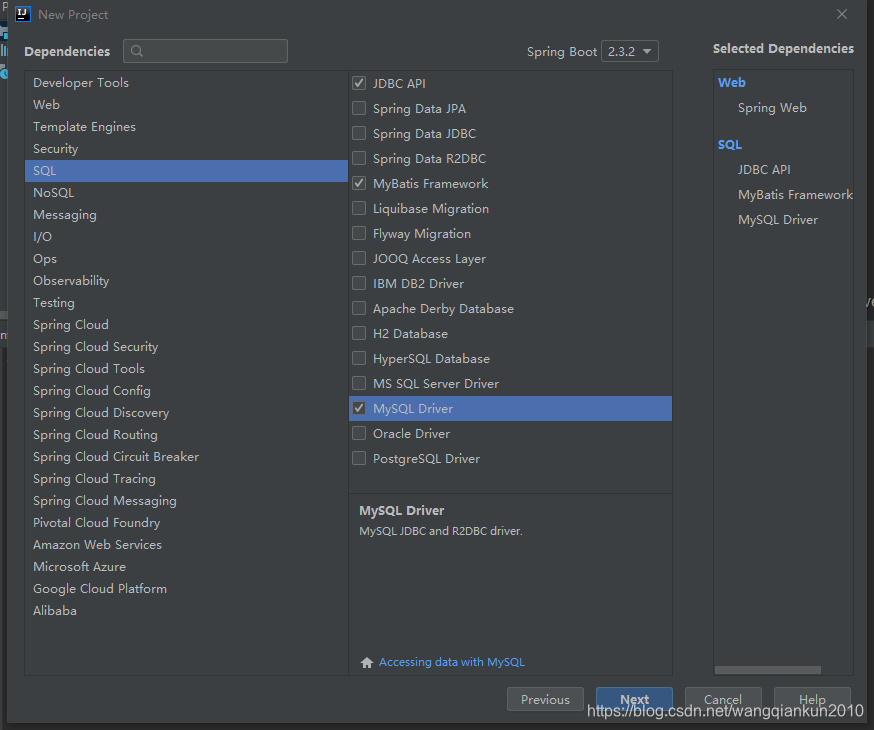
Task: Select the Spring Cloud Messaging category
Action: [186, 500]
